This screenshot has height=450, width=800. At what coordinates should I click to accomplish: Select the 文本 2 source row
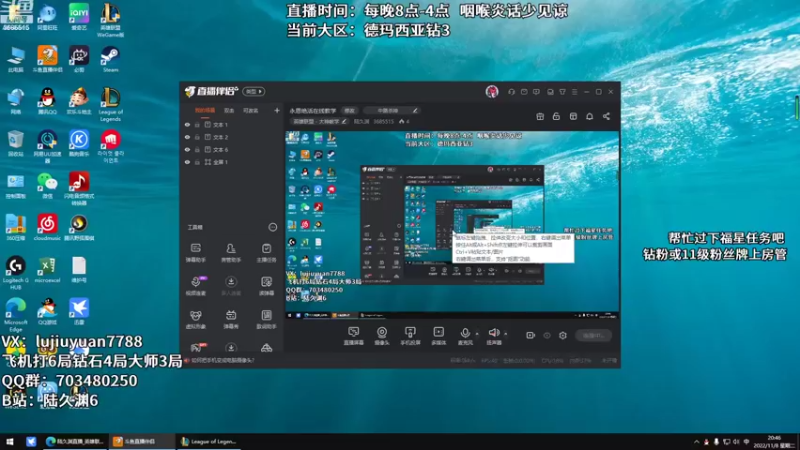[232, 137]
